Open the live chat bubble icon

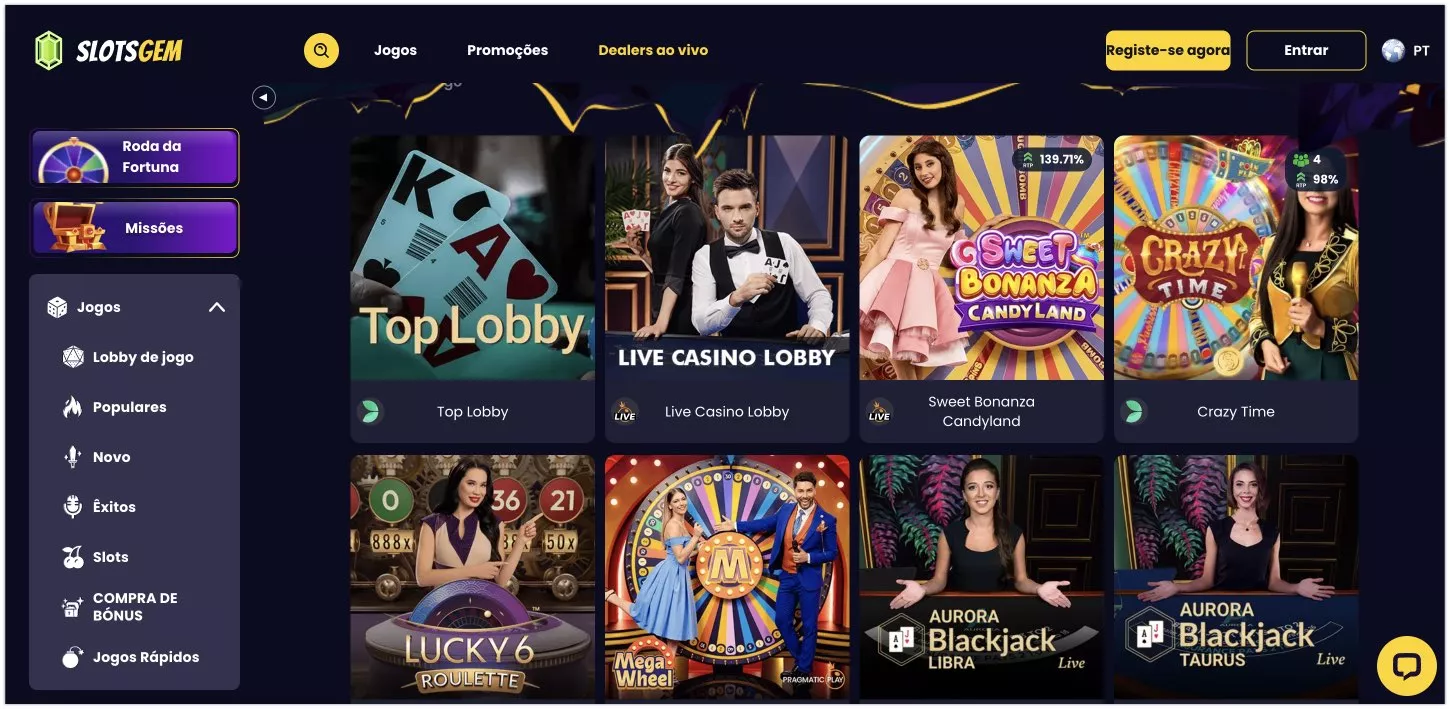(x=1406, y=666)
